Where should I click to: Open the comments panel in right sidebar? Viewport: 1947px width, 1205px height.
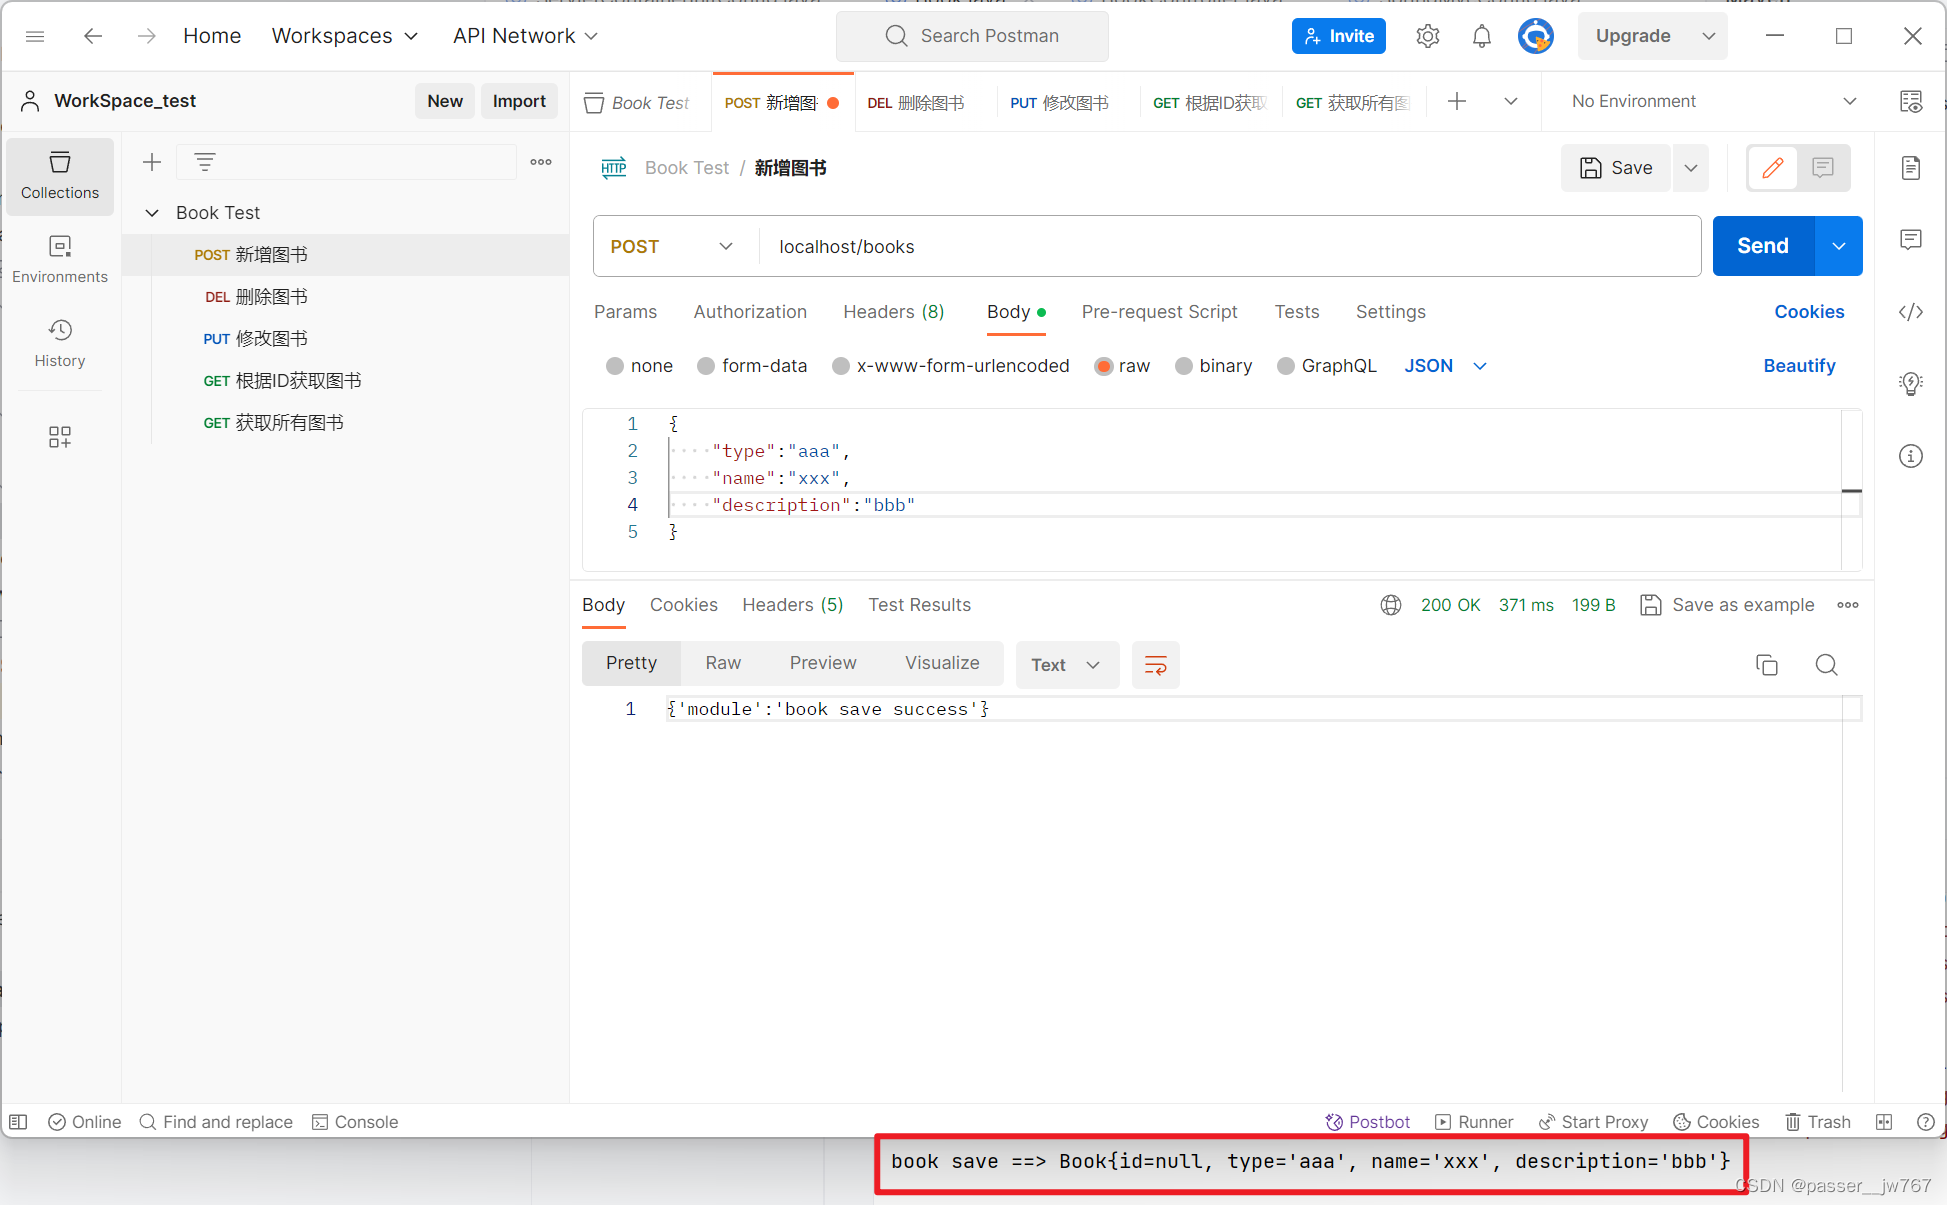coord(1911,240)
